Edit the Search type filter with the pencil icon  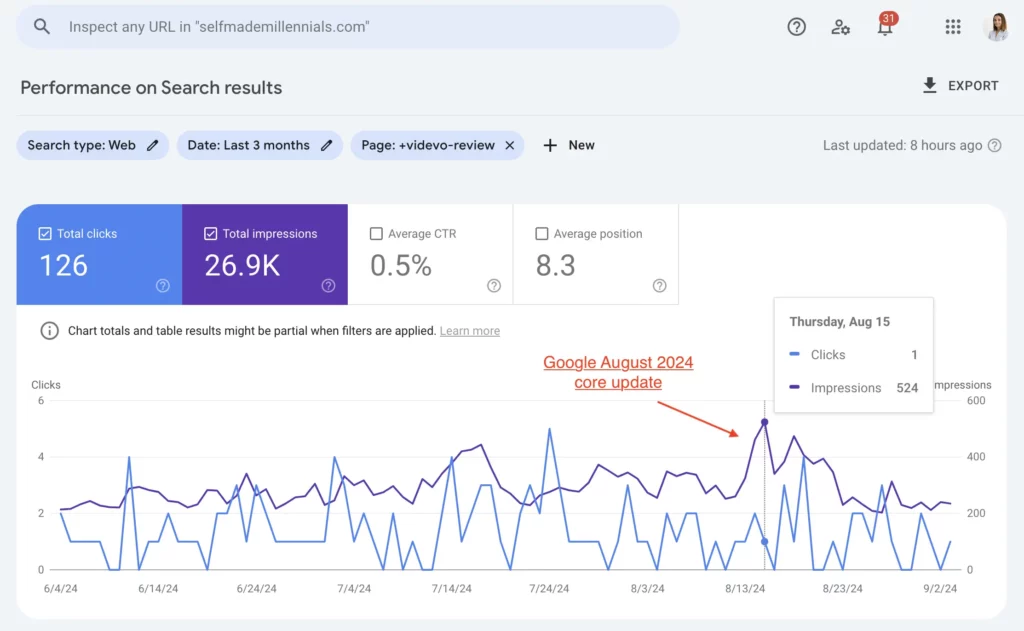click(152, 145)
